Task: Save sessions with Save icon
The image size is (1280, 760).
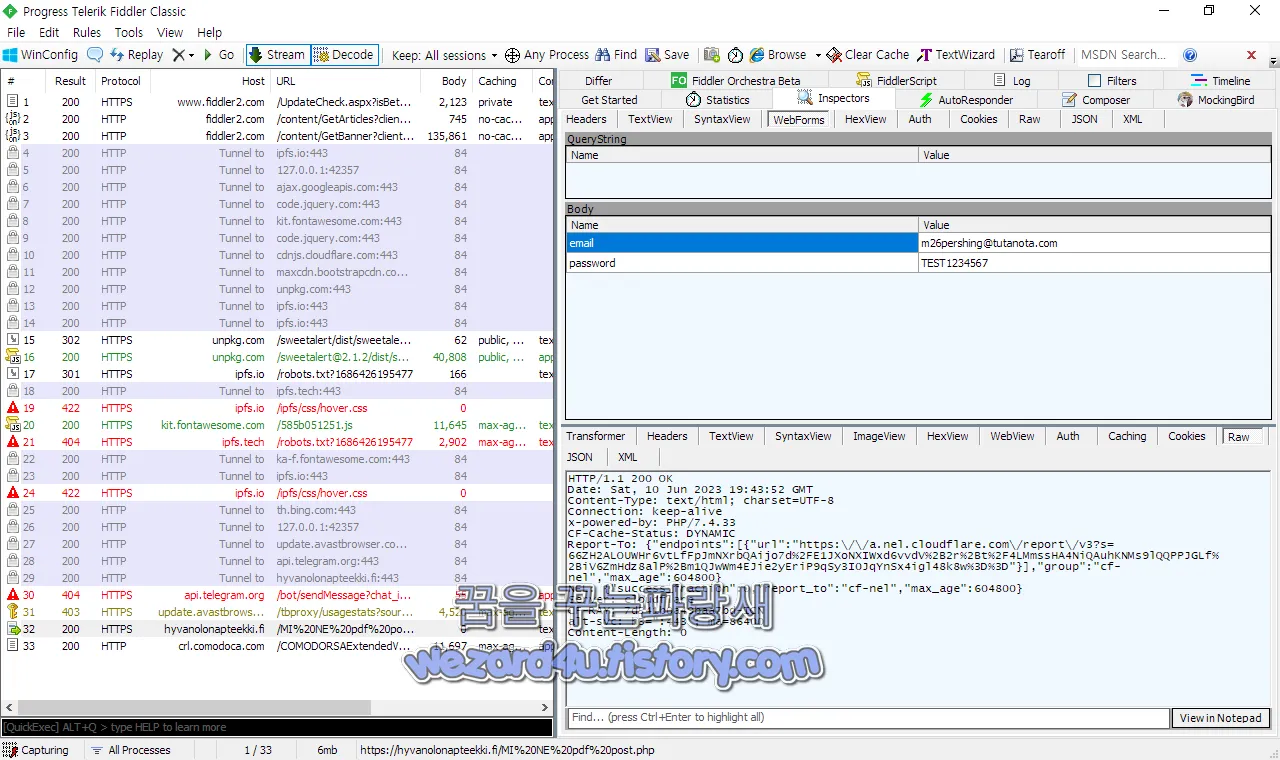Action: coord(667,55)
